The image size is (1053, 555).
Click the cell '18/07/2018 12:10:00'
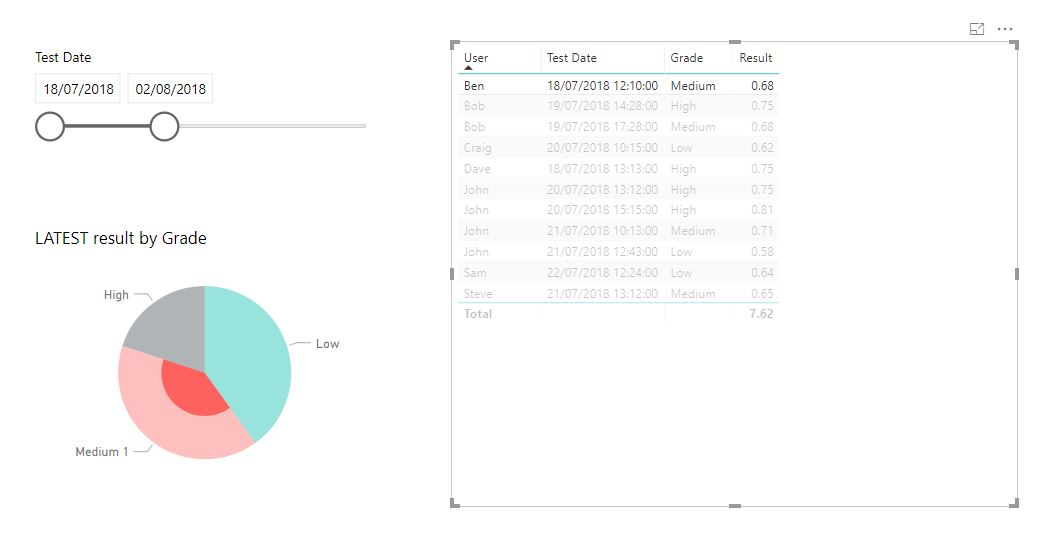tap(602, 85)
